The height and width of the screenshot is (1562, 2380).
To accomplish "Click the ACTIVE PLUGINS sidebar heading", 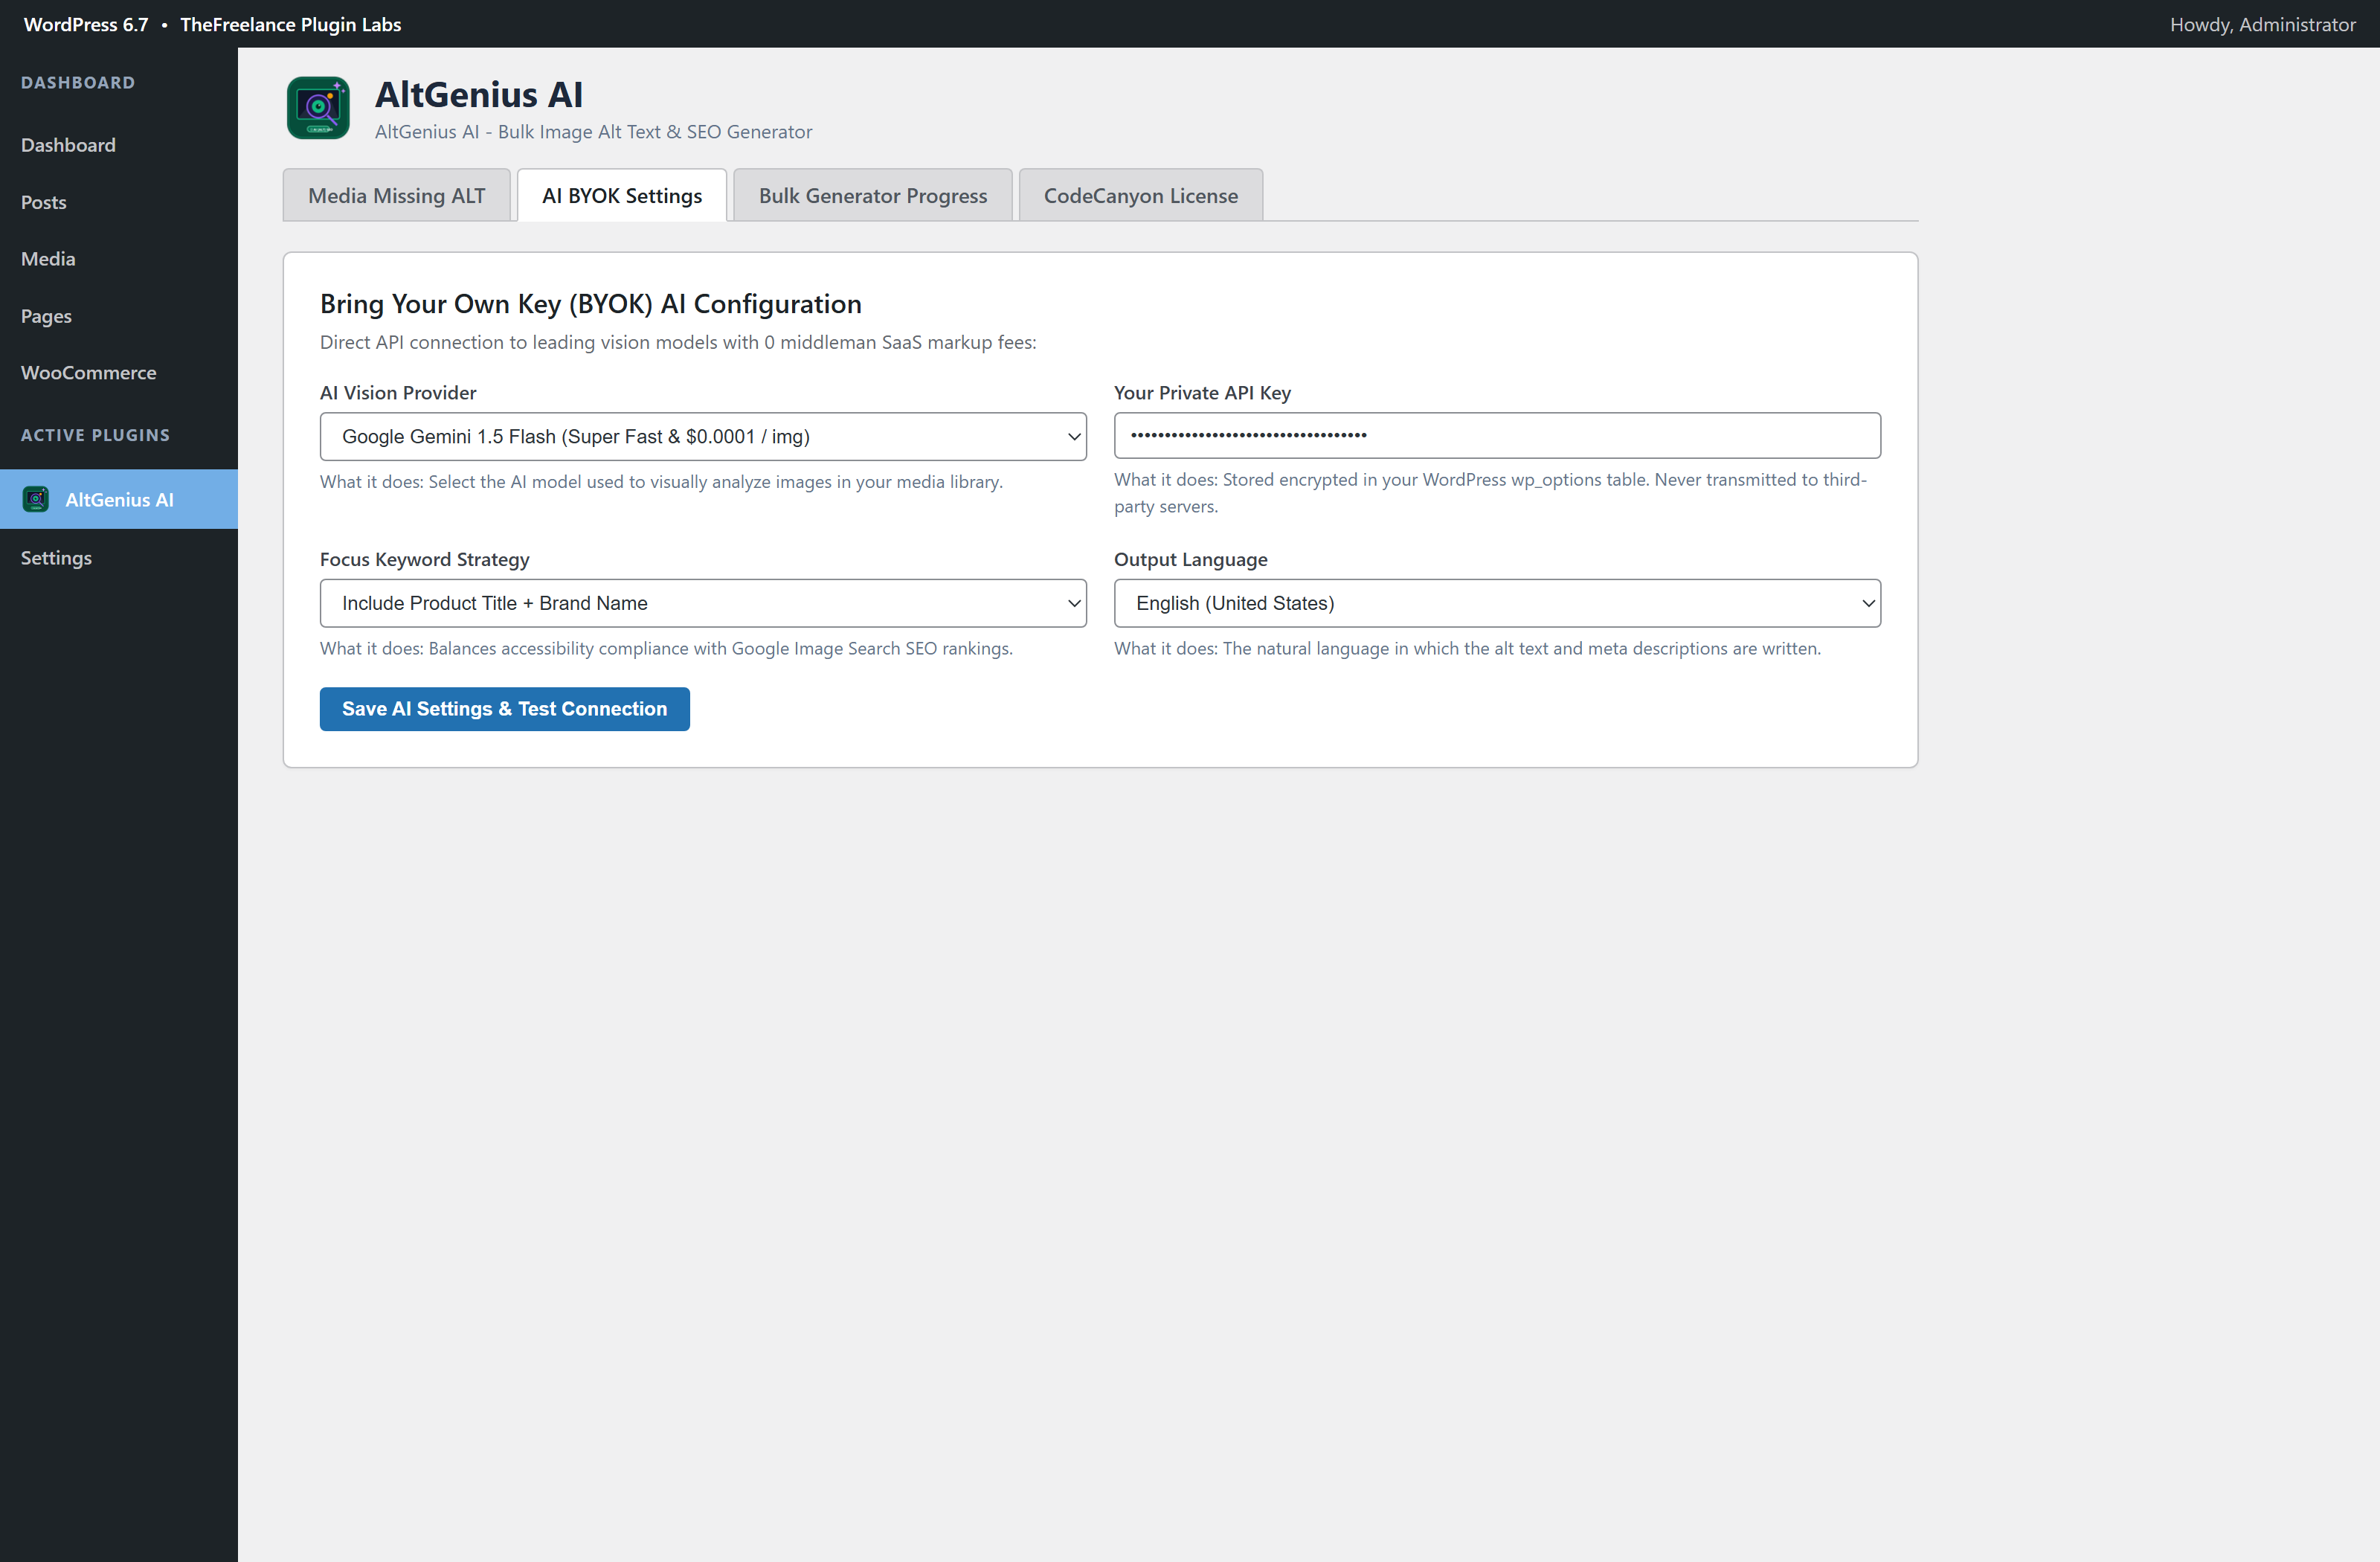I will [x=95, y=435].
